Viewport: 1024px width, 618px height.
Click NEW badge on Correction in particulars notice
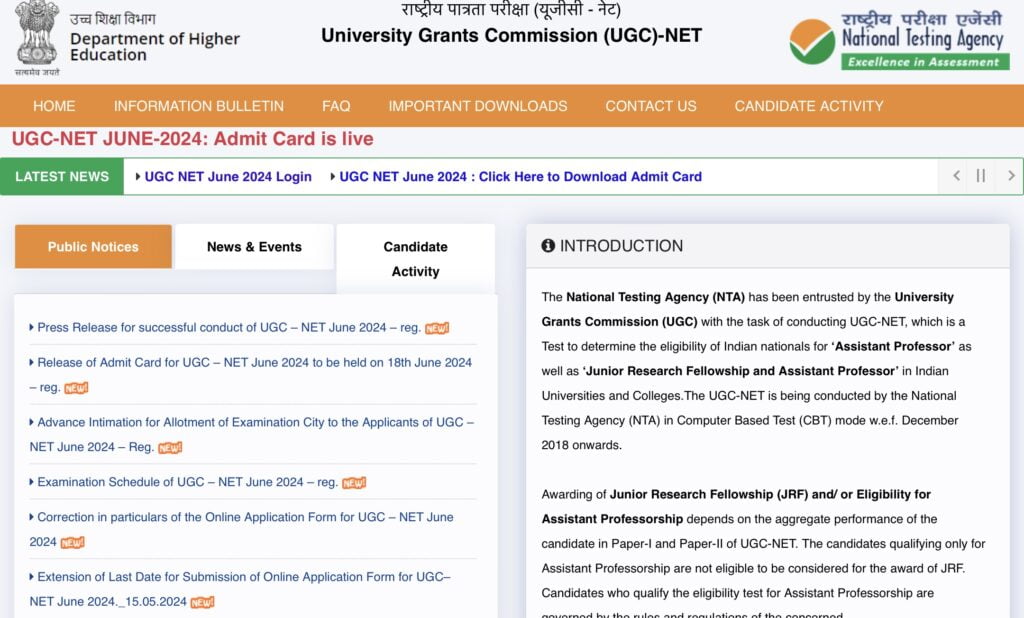pyautogui.click(x=72, y=542)
